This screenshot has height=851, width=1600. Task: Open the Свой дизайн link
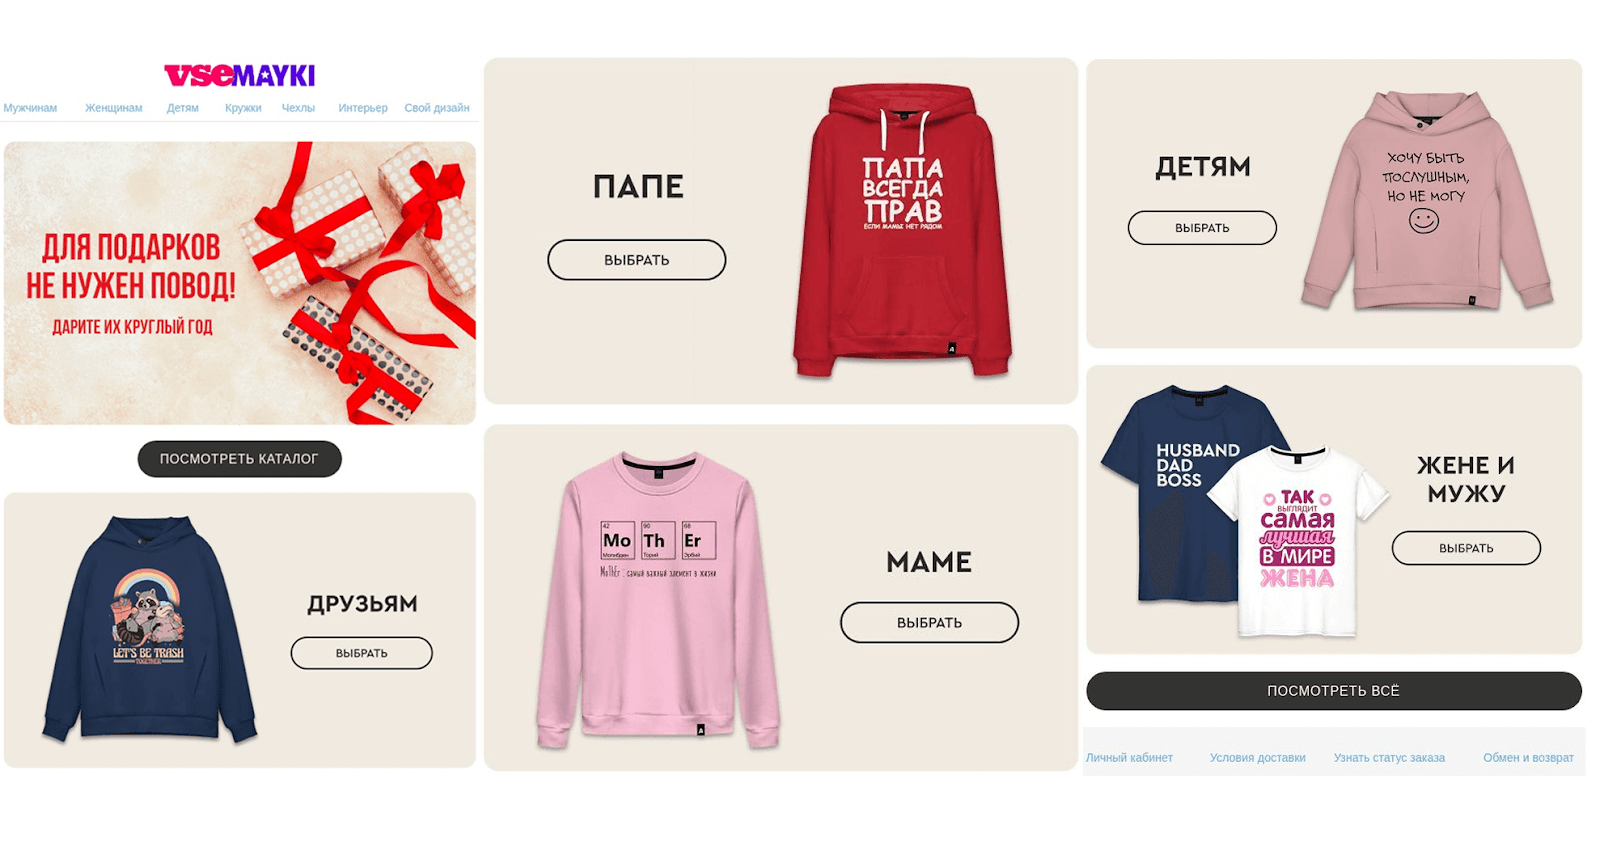pyautogui.click(x=437, y=108)
